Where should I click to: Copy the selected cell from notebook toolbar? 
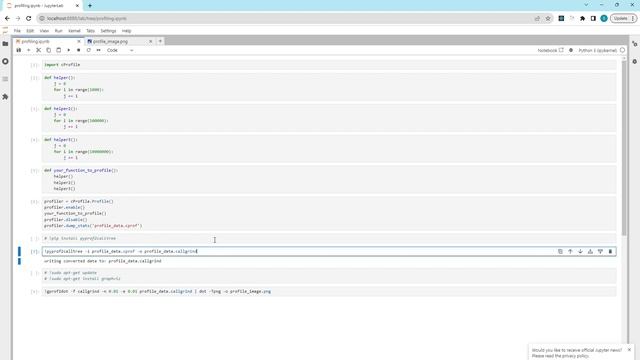coord(49,50)
